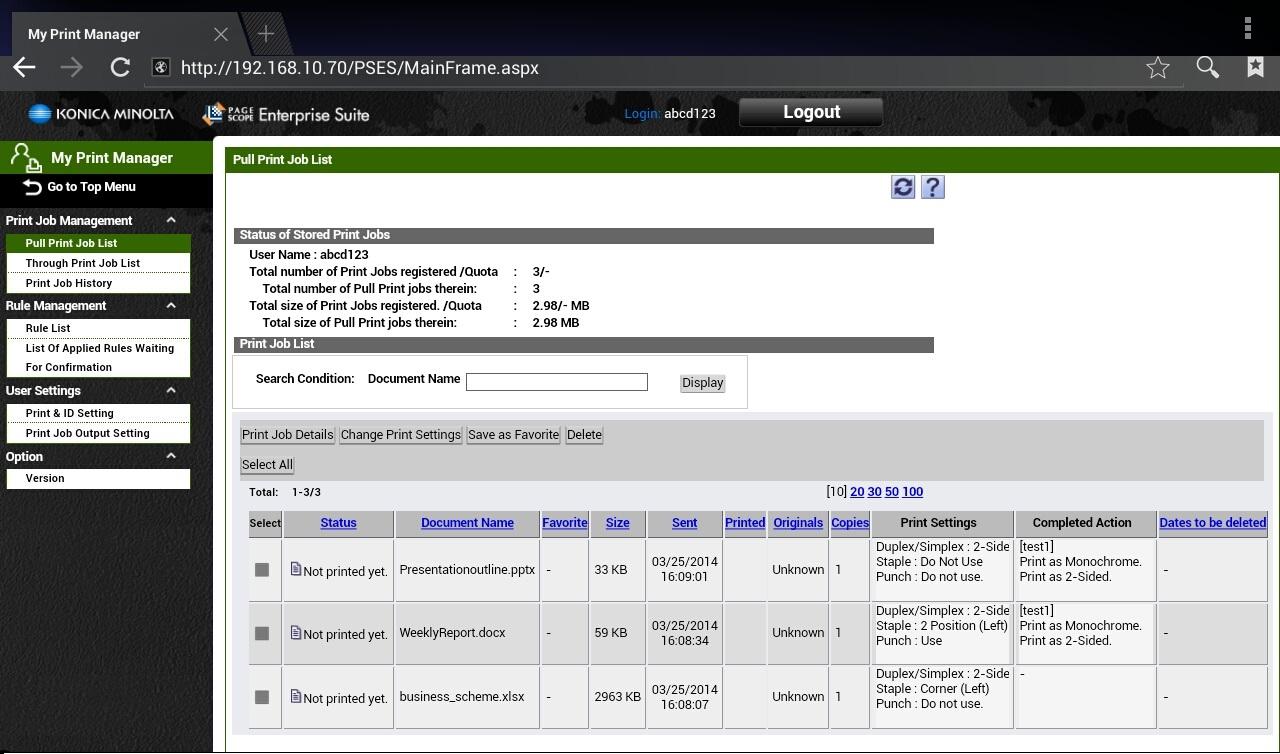The image size is (1280, 754).
Task: Open browser search magnifier icon
Action: pos(1208,68)
